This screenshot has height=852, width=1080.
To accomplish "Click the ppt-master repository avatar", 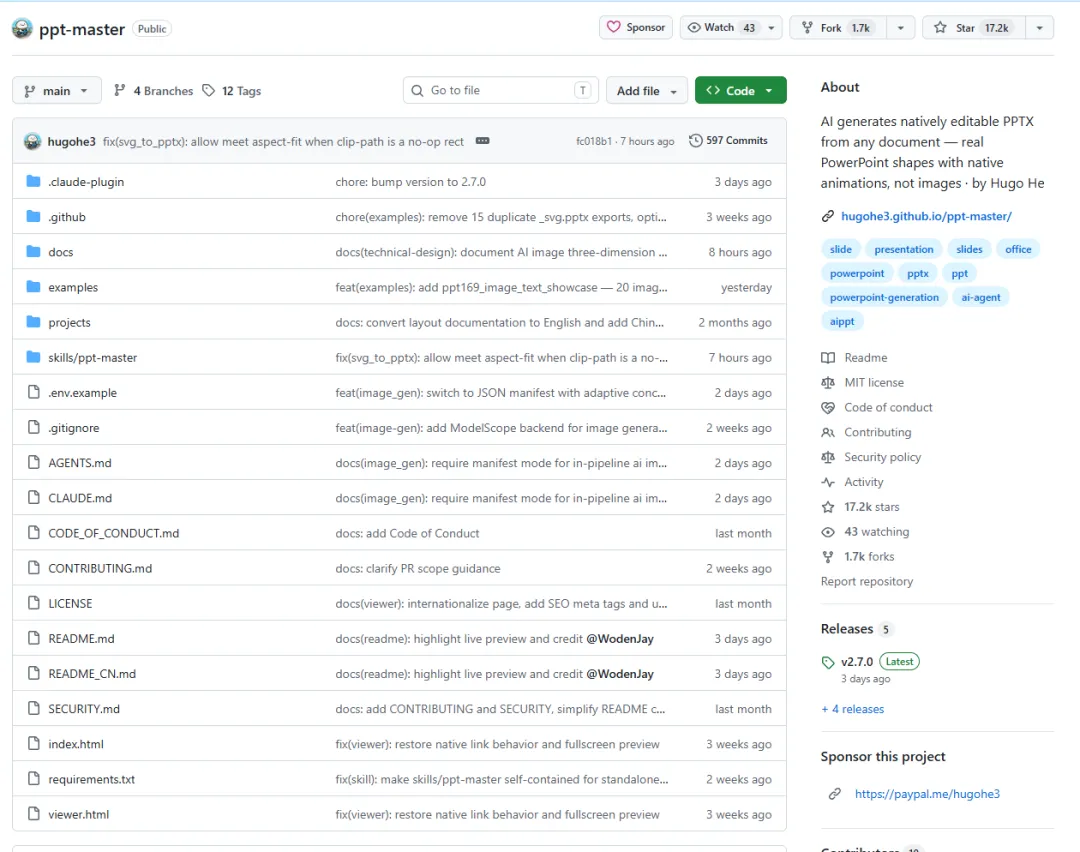I will point(22,28).
